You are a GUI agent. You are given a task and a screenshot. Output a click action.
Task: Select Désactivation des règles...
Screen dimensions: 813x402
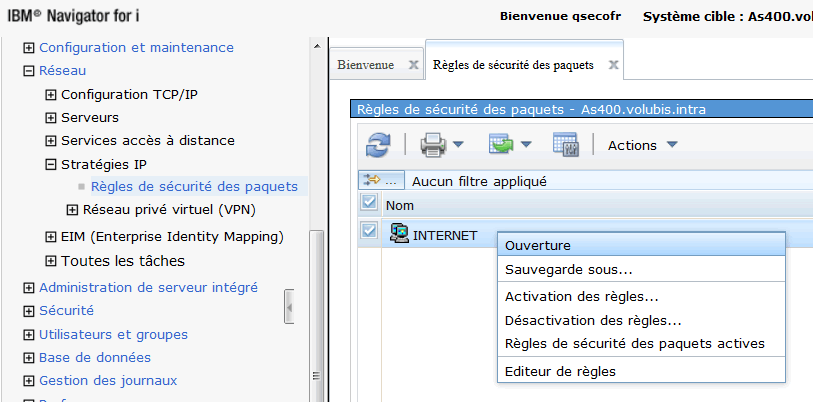[641, 320]
